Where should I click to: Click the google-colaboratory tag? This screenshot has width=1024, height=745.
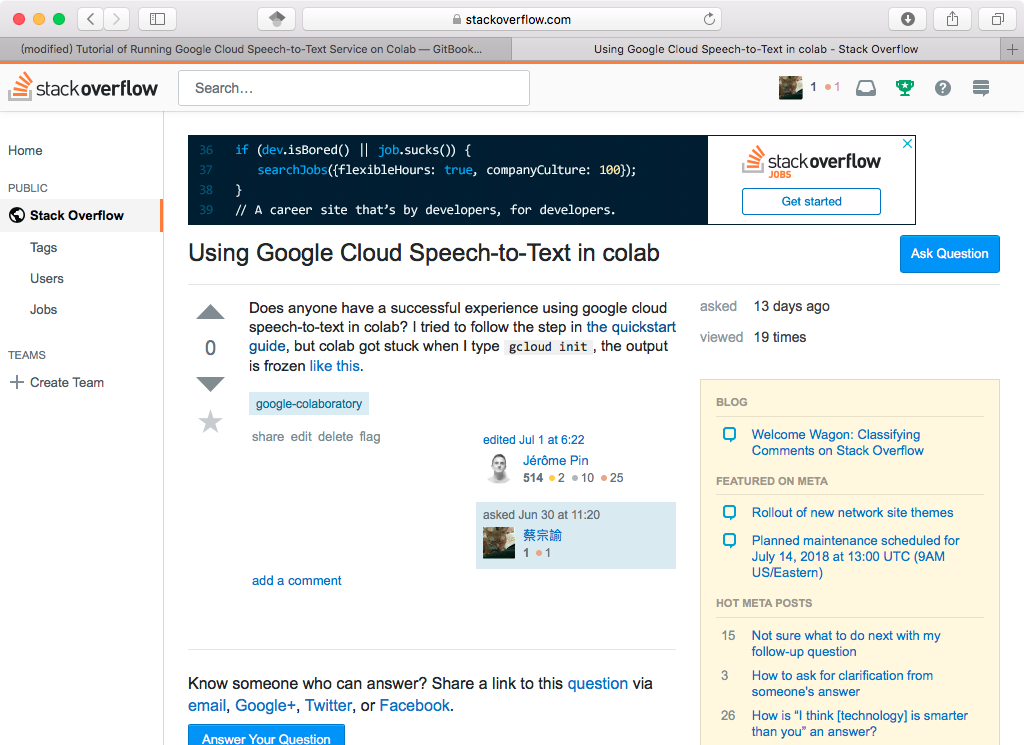[309, 404]
